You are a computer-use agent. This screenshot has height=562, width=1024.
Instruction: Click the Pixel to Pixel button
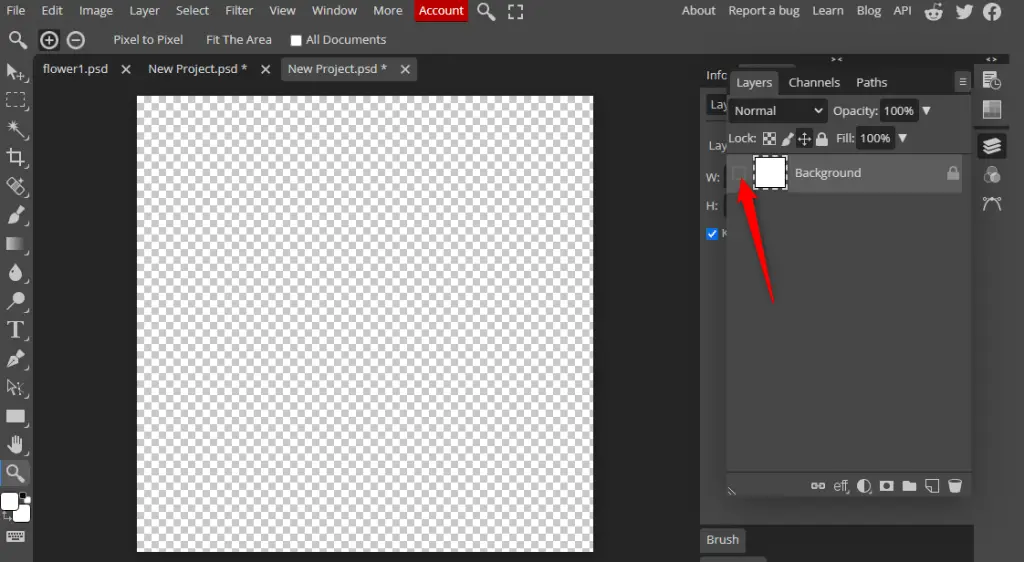(148, 40)
